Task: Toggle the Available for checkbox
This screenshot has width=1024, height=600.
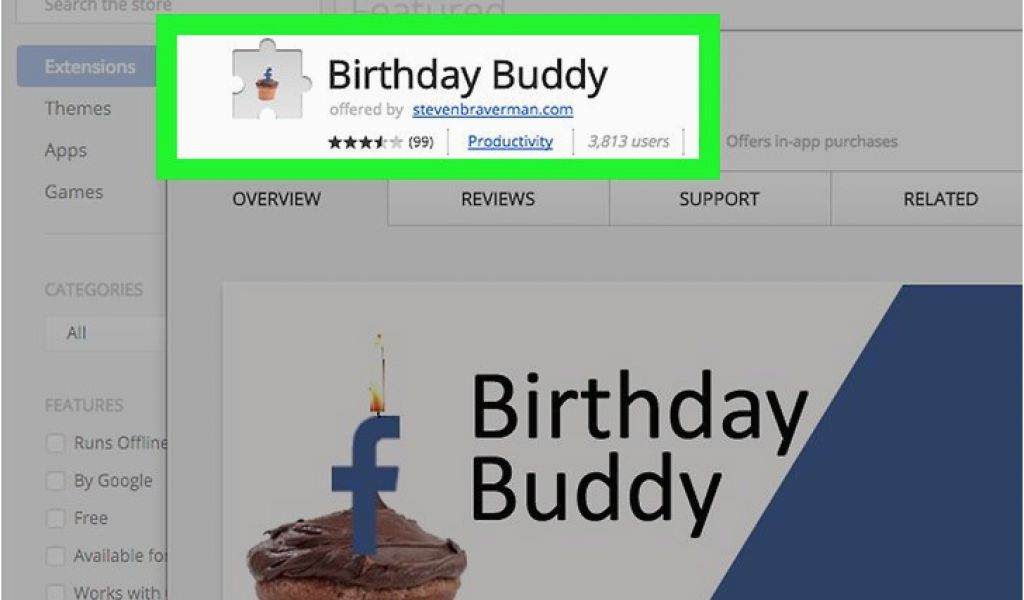Action: pyautogui.click(x=56, y=556)
